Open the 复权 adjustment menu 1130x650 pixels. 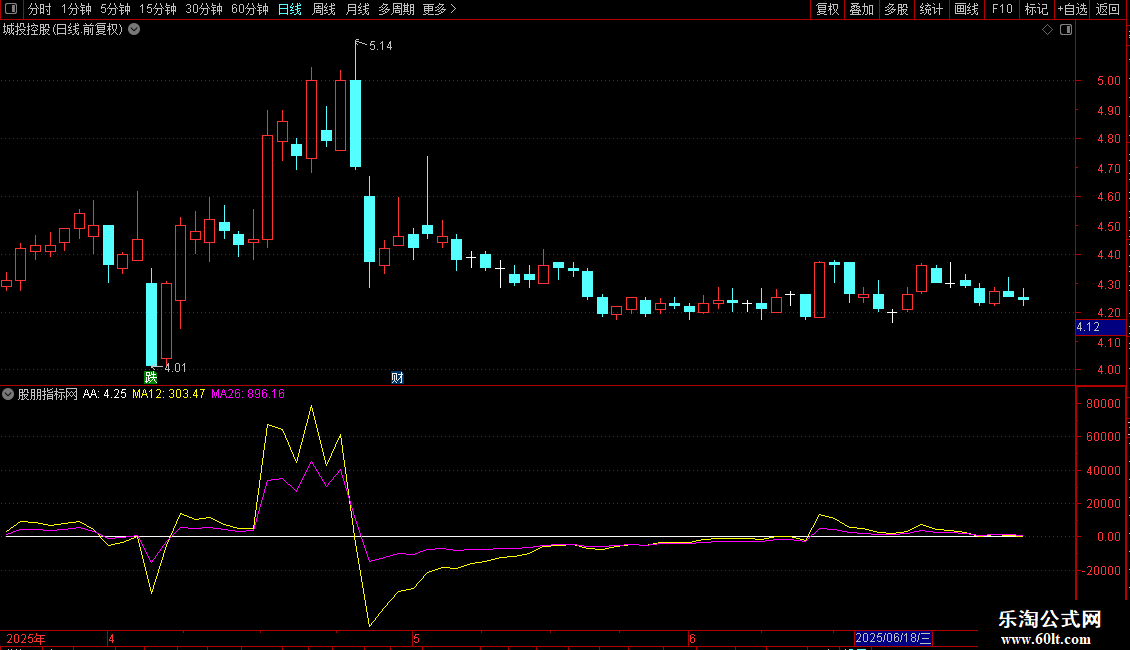pos(827,9)
